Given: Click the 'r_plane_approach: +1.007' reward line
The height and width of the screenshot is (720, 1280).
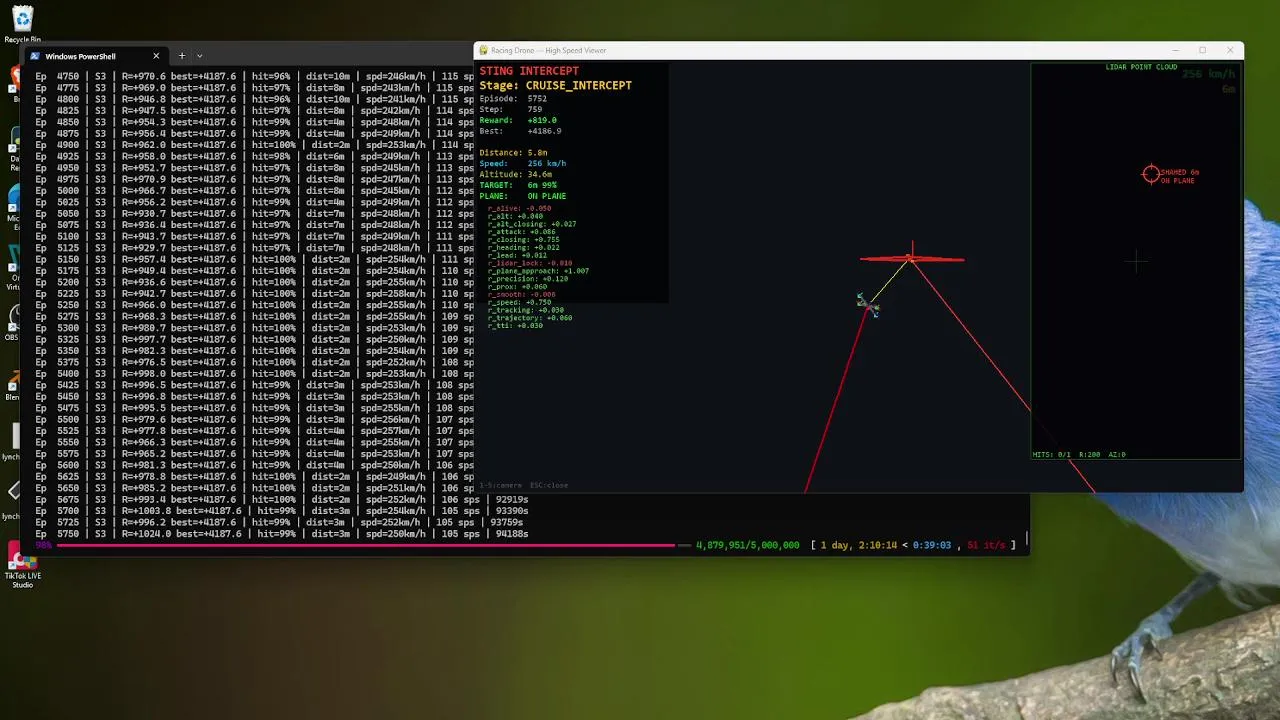Looking at the screenshot, I should pos(538,271).
